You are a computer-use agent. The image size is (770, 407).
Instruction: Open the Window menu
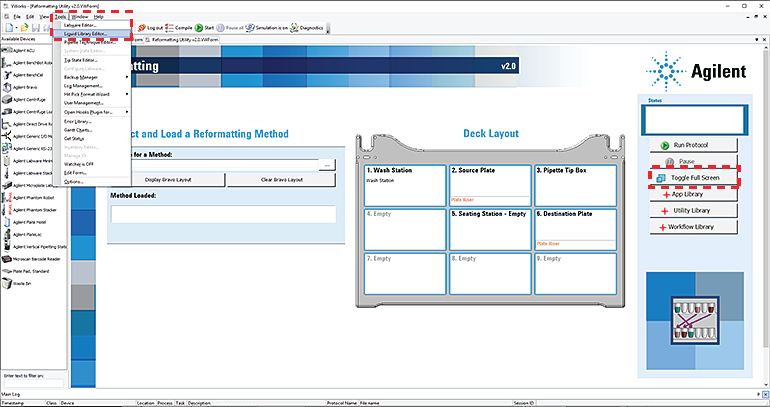(x=80, y=17)
